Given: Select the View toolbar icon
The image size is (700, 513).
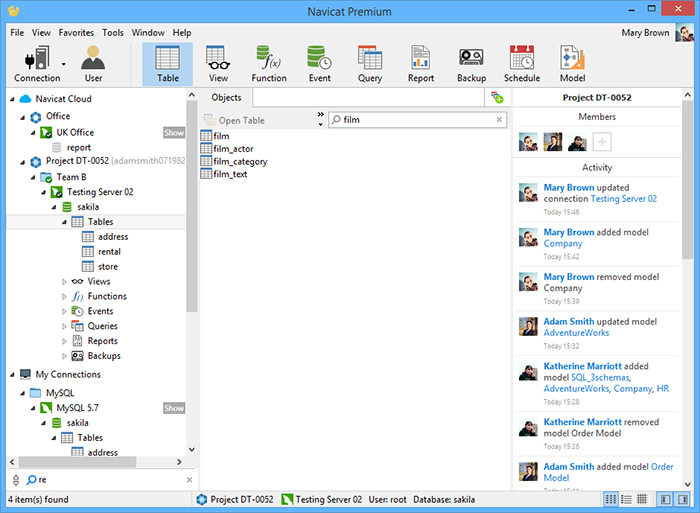Looking at the screenshot, I should click(x=218, y=64).
